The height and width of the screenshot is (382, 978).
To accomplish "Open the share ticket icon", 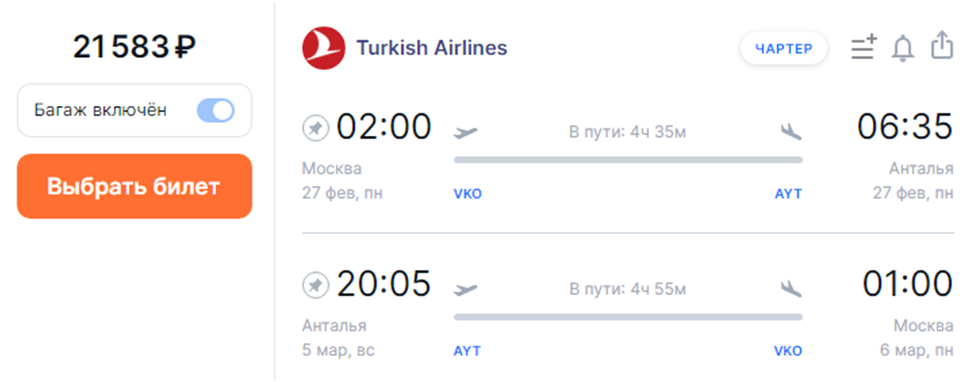I will pyautogui.click(x=942, y=47).
